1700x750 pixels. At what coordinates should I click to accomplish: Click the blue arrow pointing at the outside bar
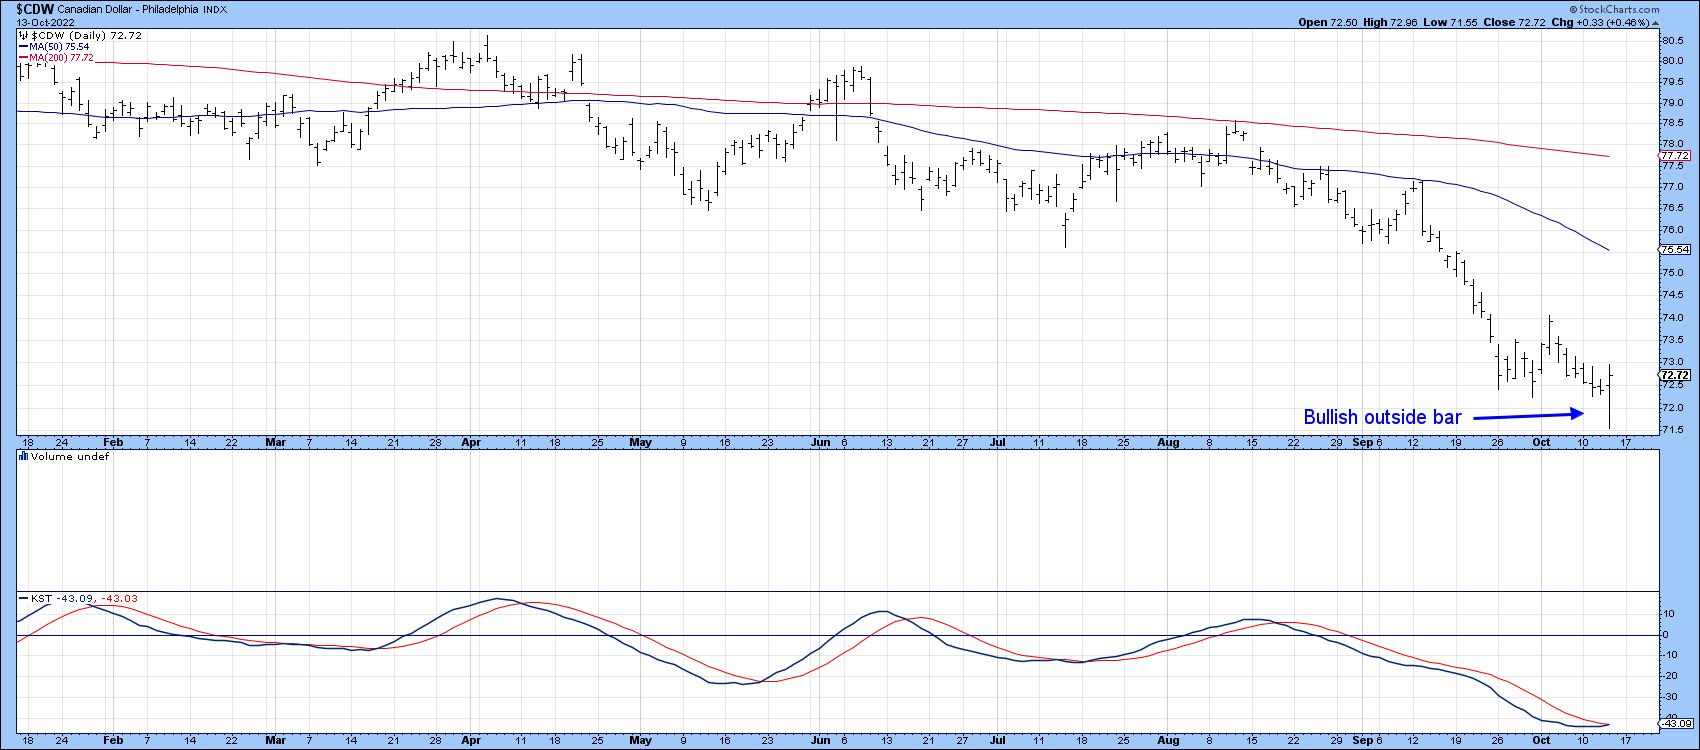tap(1528, 415)
